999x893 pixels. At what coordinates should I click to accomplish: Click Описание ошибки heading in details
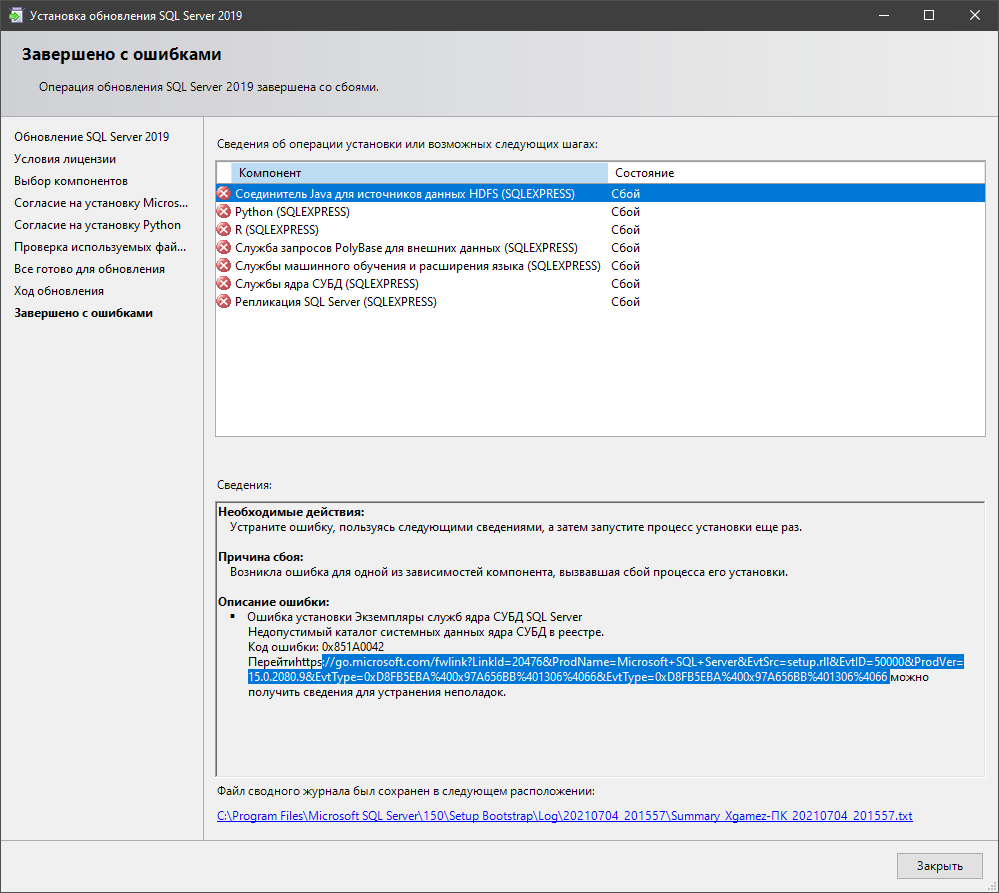tap(273, 602)
